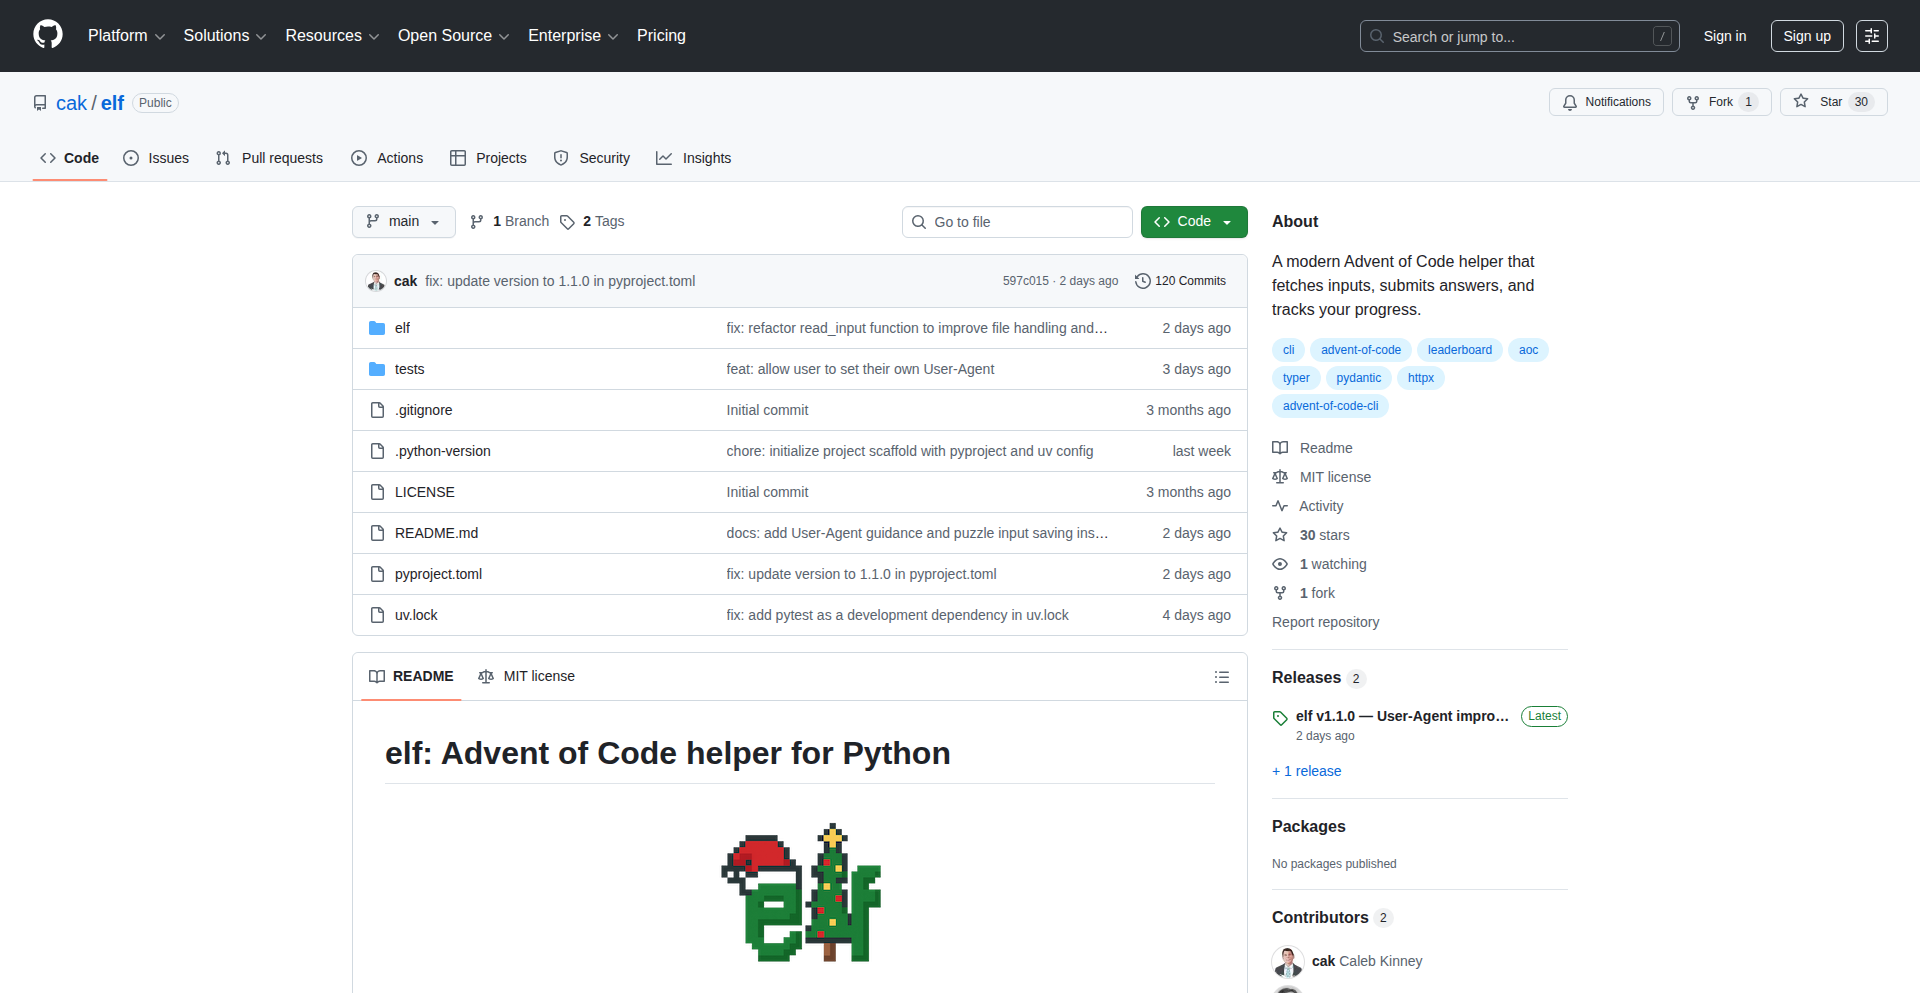Open the green Code dropdown button
This screenshot has height=993, width=1920.
pyautogui.click(x=1193, y=222)
